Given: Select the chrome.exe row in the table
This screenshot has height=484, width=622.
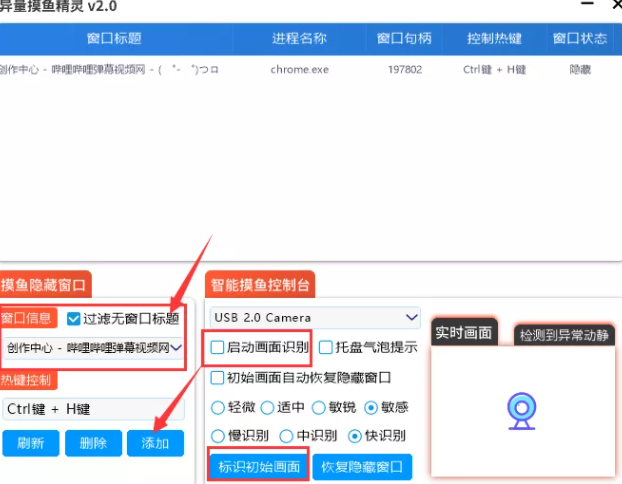Looking at the screenshot, I should point(299,70).
